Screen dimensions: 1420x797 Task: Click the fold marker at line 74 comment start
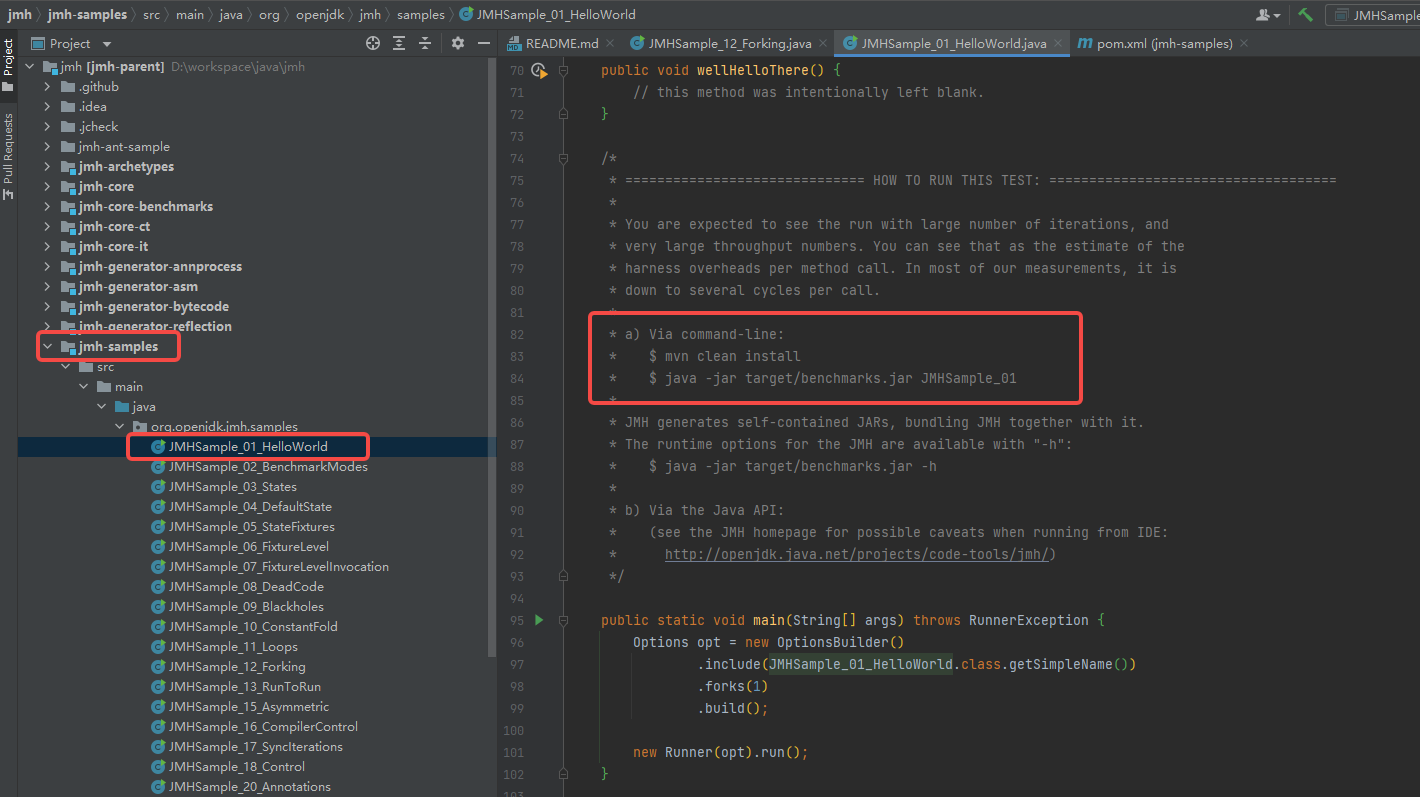pyautogui.click(x=564, y=159)
